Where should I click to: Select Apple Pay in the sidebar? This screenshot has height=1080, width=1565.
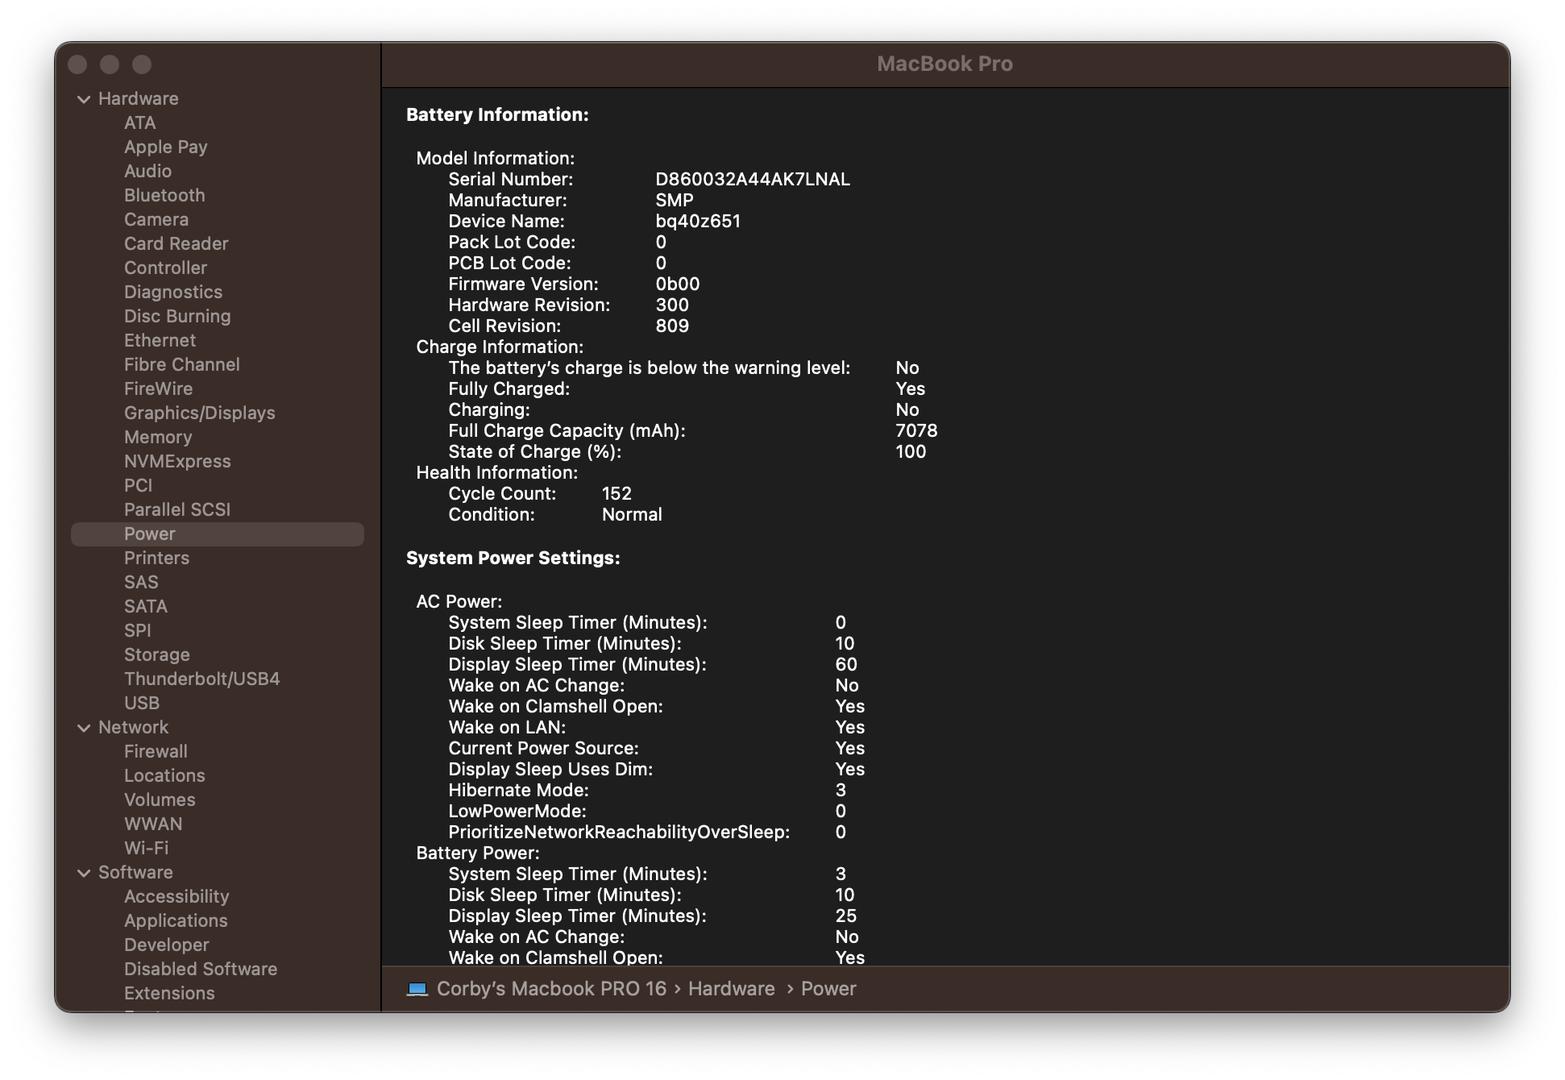coord(166,147)
